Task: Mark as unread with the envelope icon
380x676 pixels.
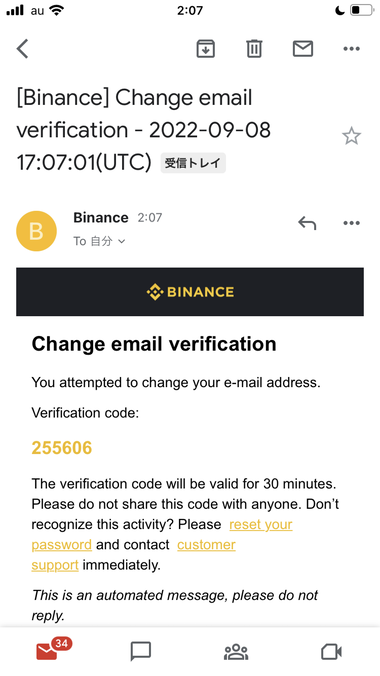Action: [303, 48]
